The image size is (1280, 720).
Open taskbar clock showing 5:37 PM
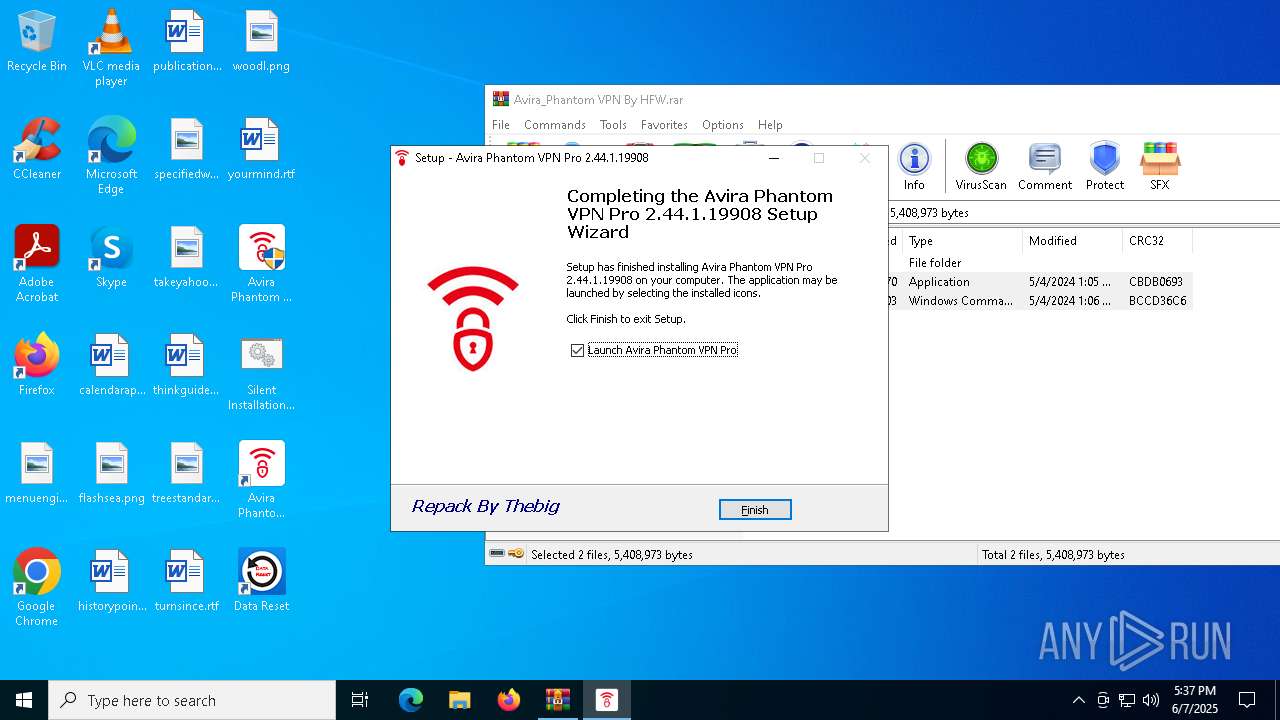(x=1195, y=700)
